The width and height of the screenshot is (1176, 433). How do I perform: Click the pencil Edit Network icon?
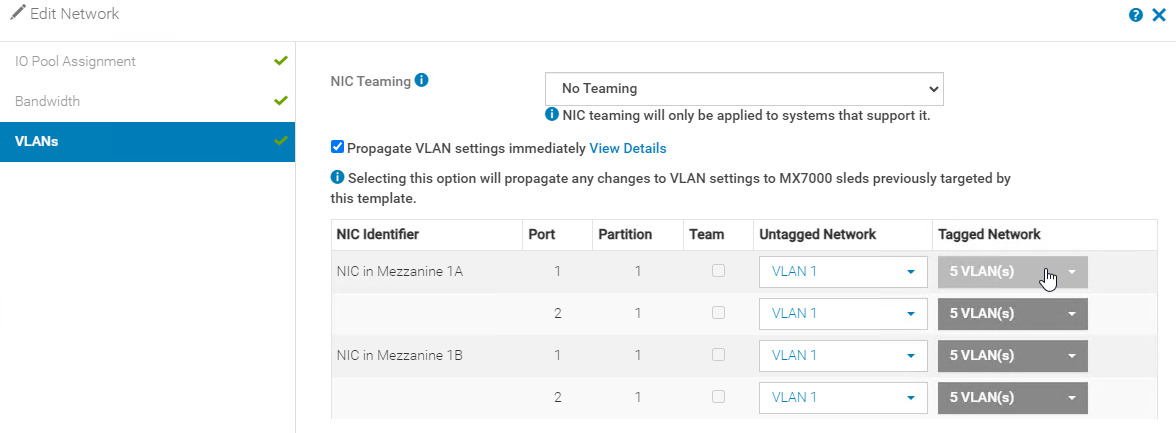tap(17, 14)
